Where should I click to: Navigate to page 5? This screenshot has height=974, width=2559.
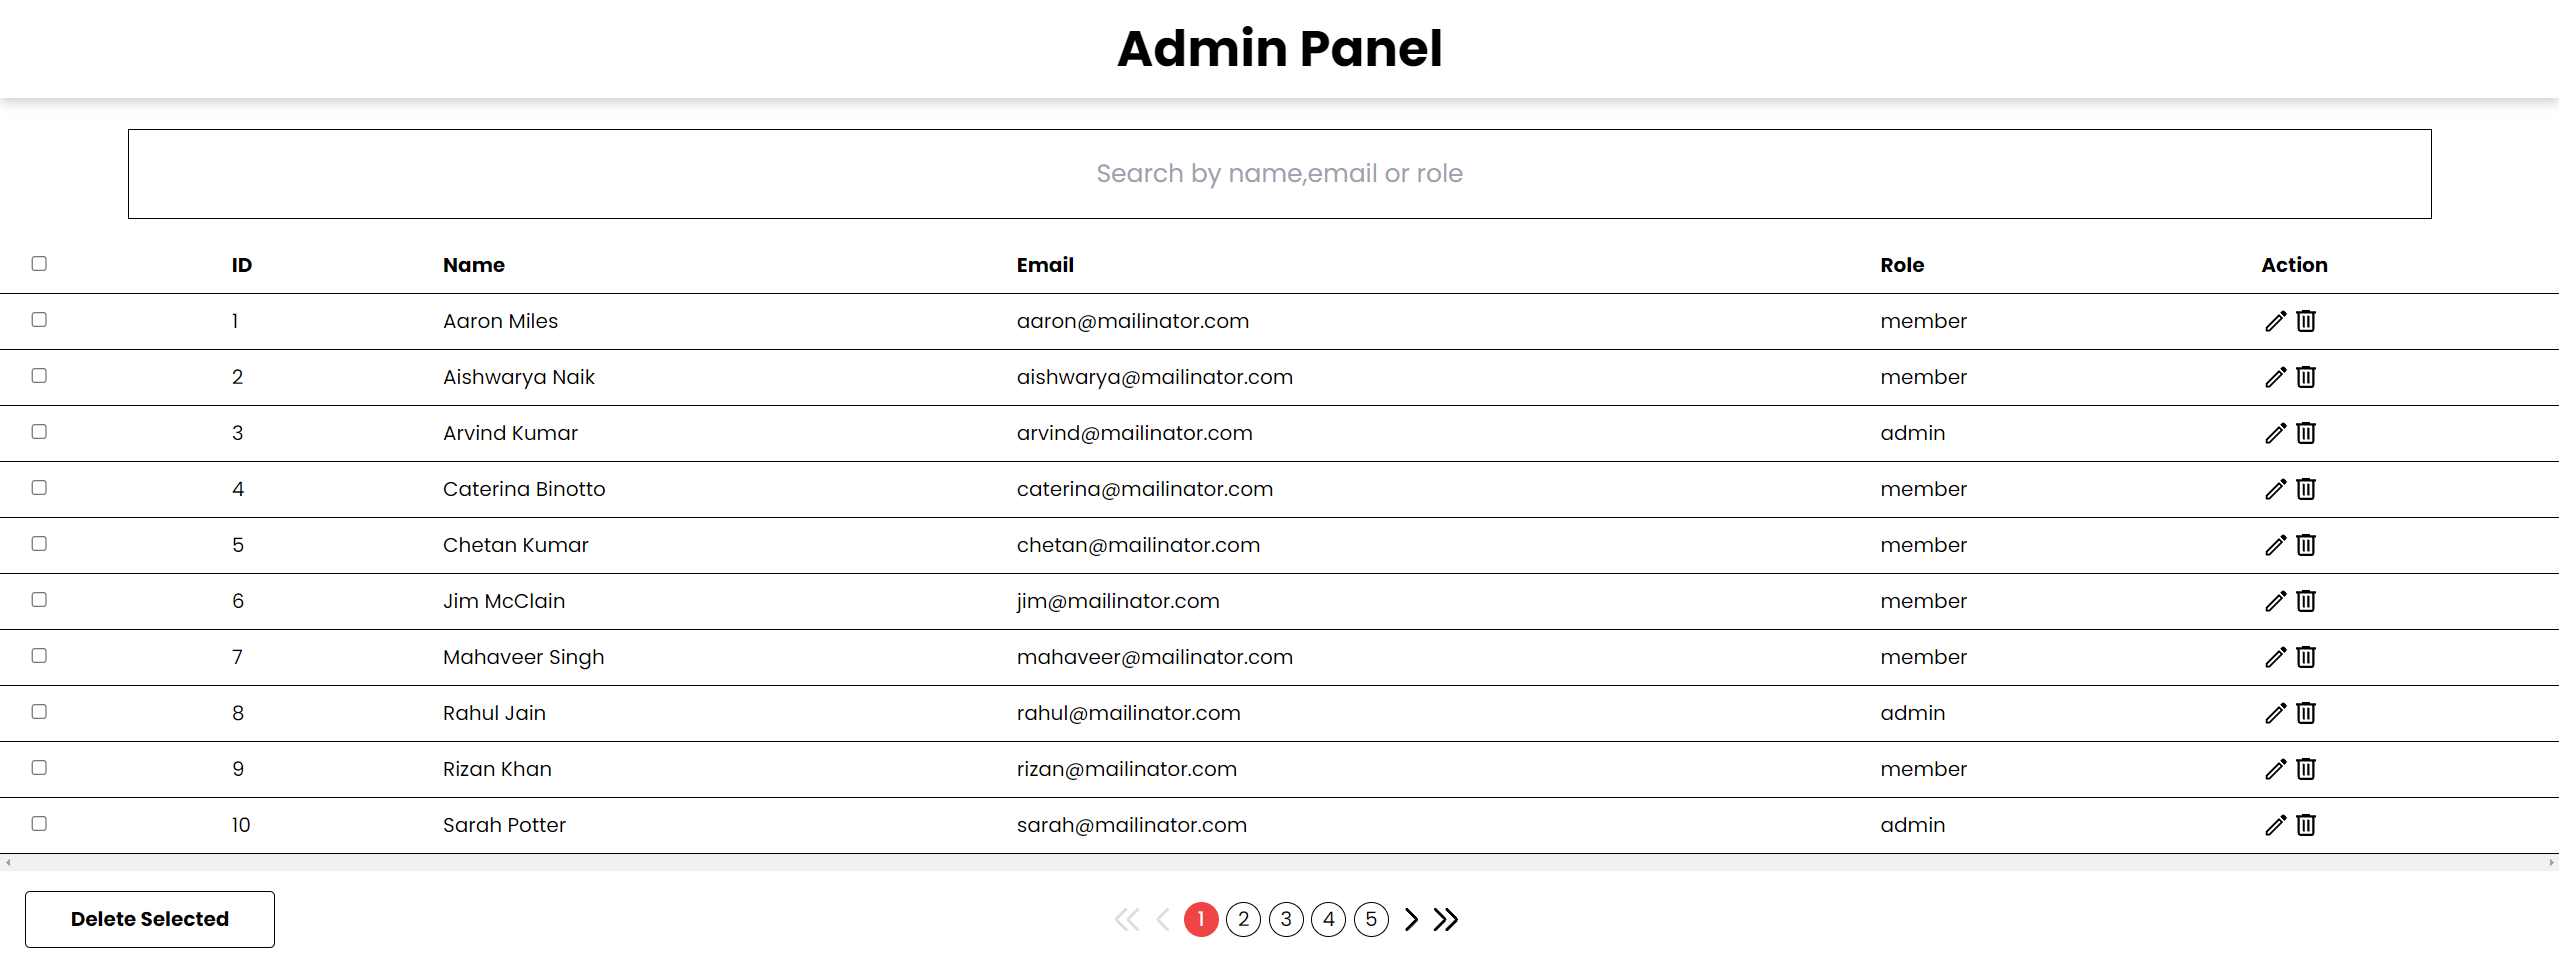pyautogui.click(x=1371, y=919)
